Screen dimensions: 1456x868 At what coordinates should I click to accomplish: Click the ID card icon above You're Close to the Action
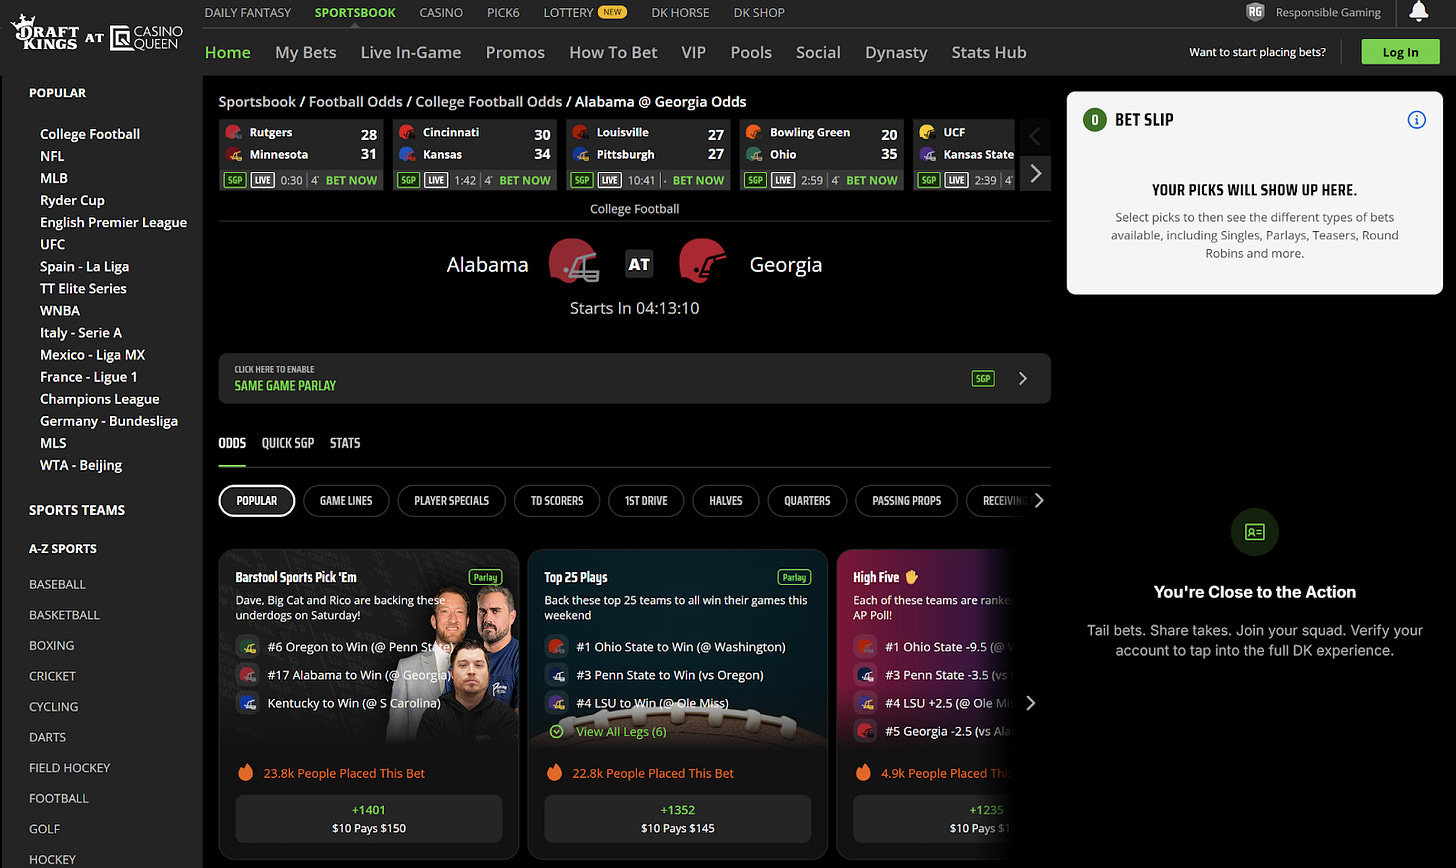(x=1254, y=532)
